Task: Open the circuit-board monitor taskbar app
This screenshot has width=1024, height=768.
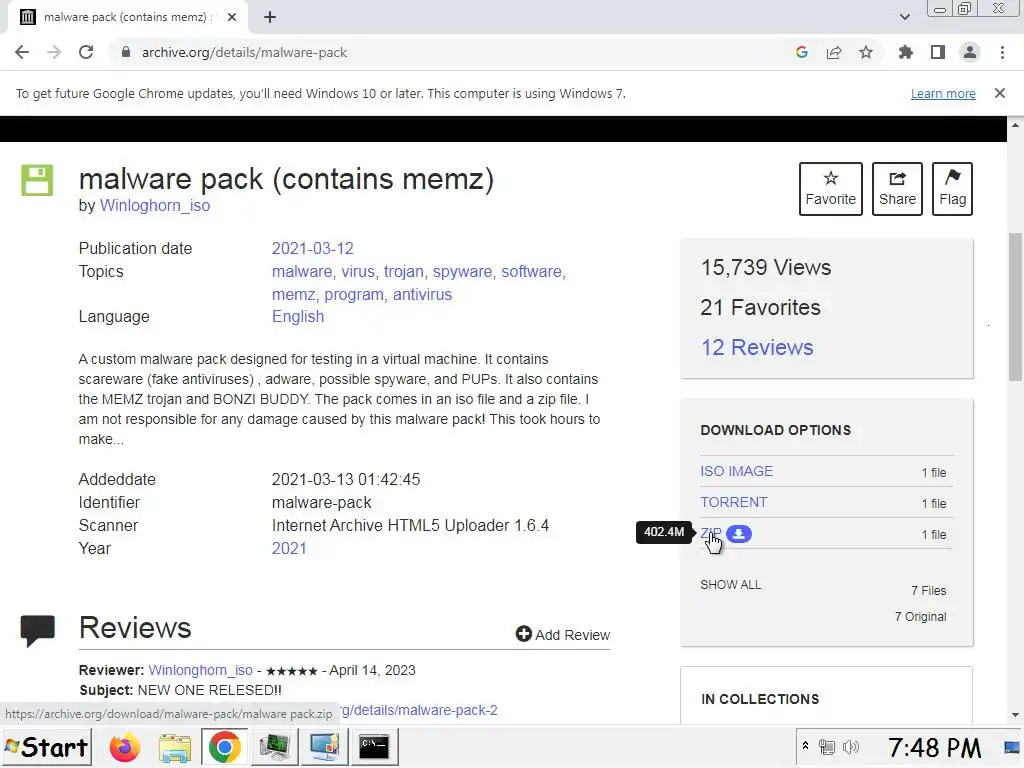Action: 274,747
